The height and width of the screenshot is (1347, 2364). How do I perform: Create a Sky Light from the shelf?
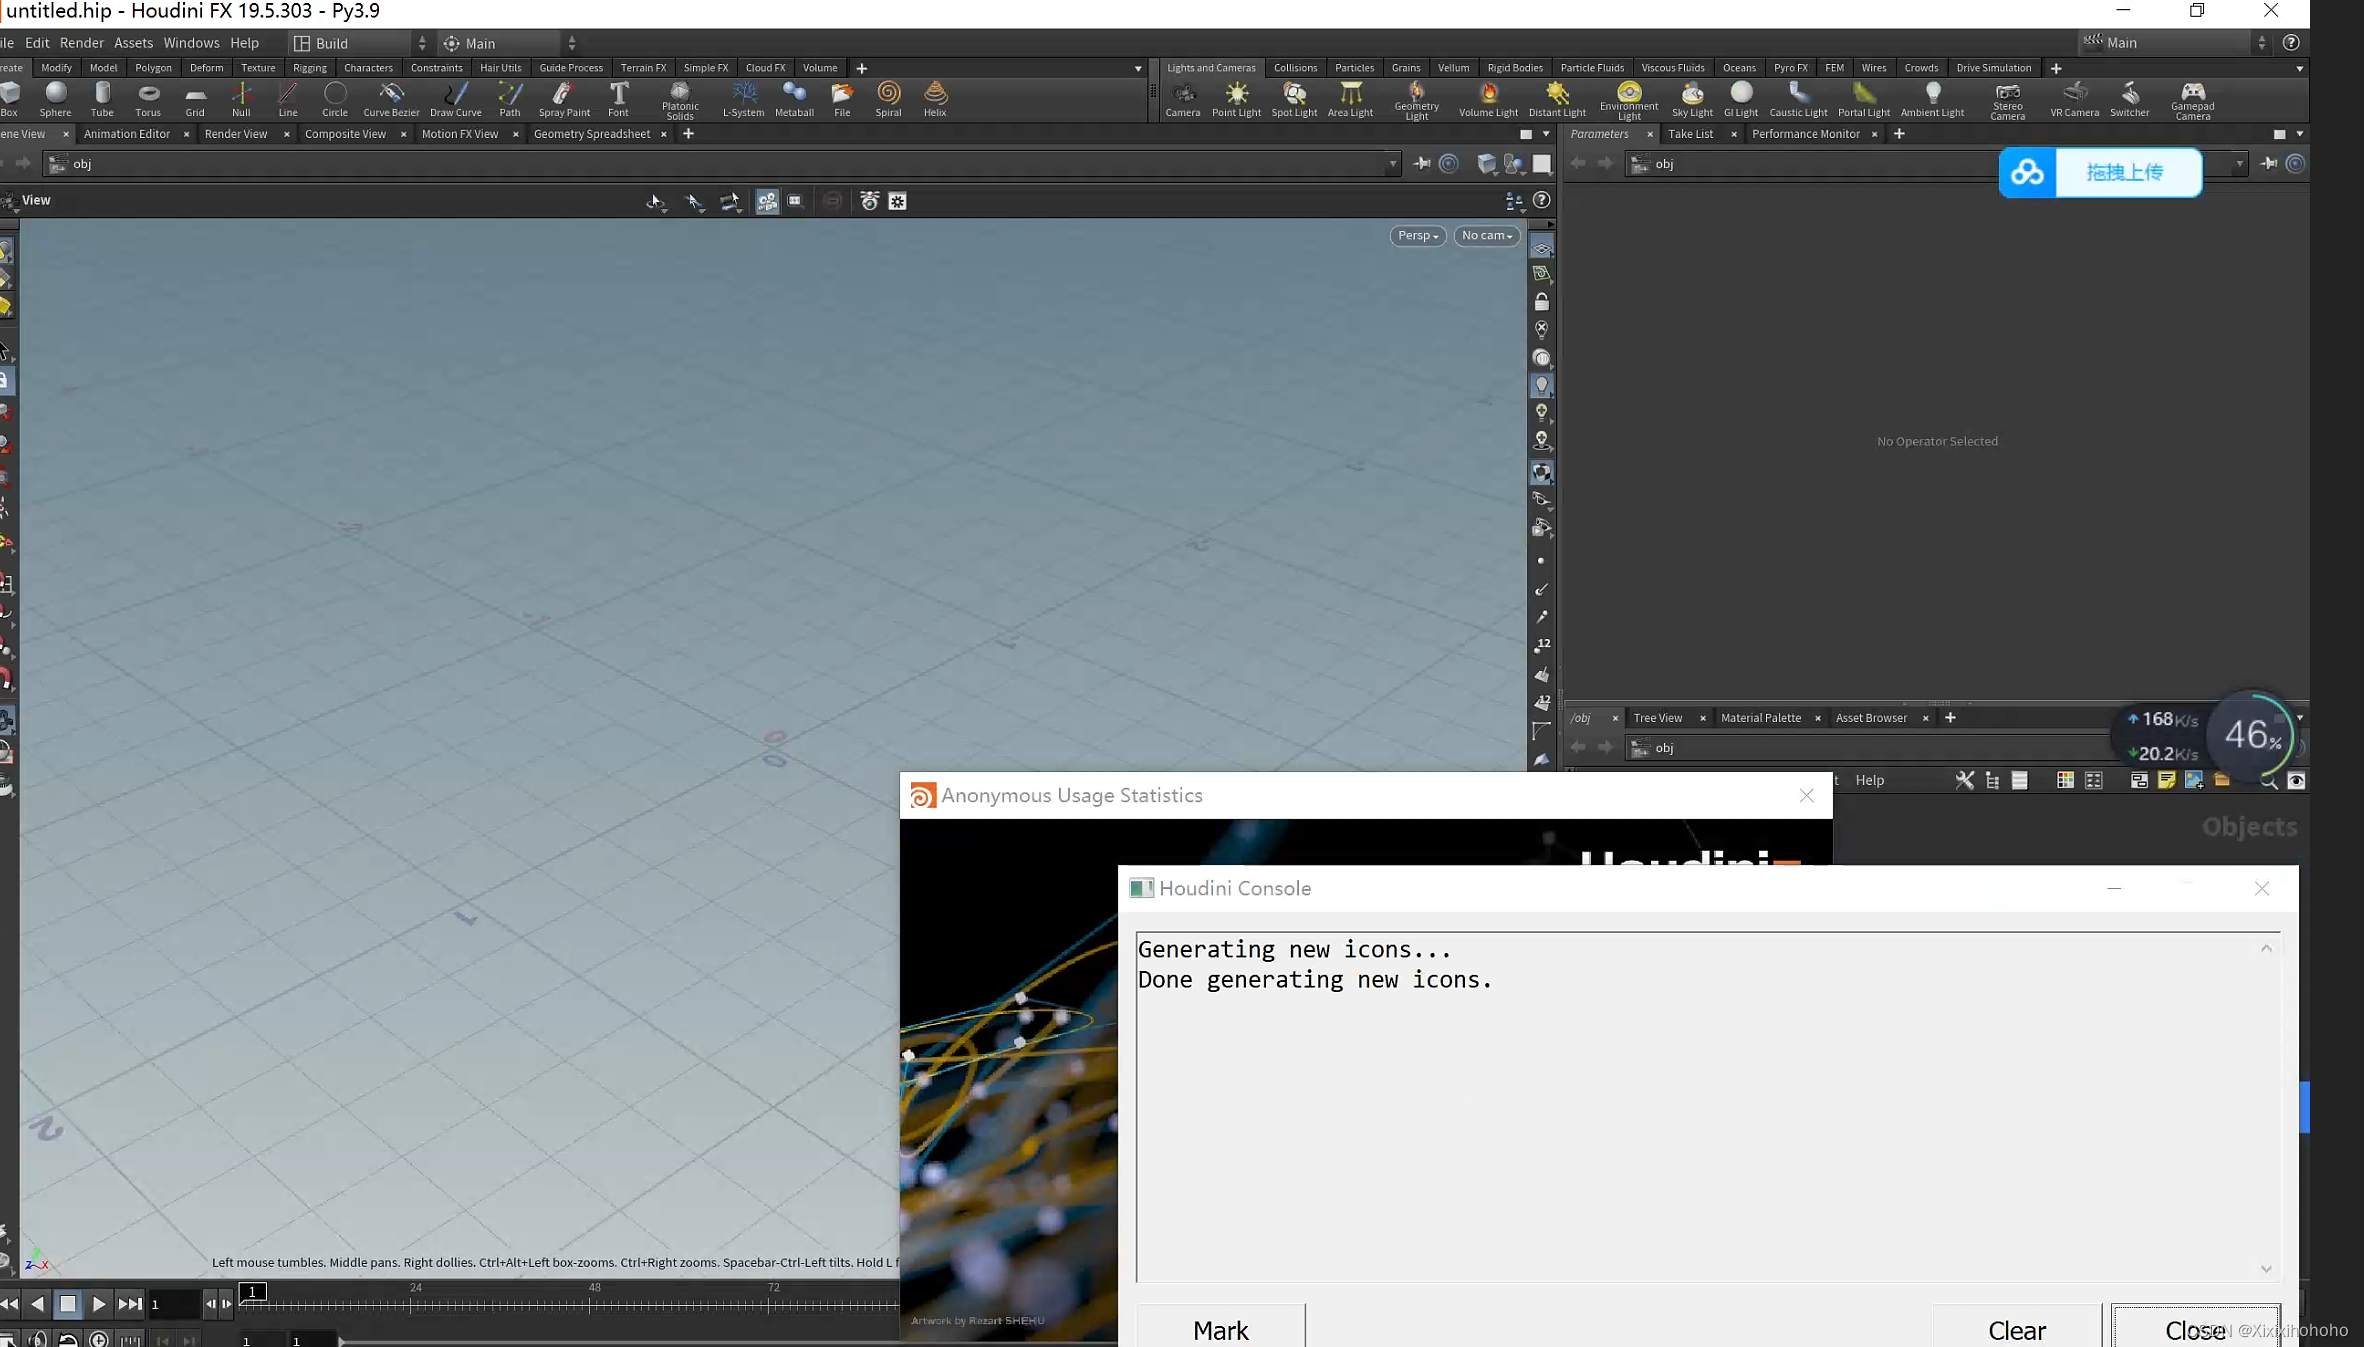click(1692, 99)
